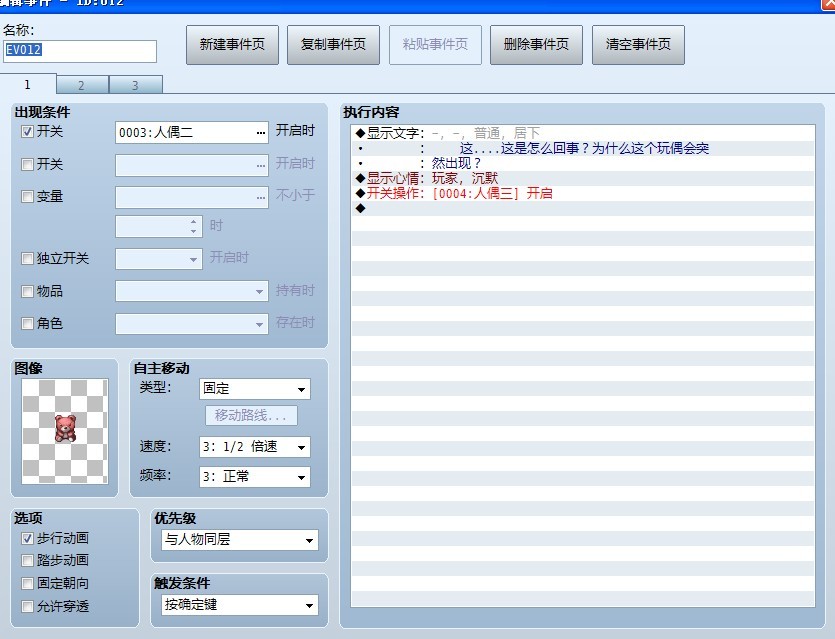
Task: Open the 频率 frequency dropdown
Action: coord(255,477)
